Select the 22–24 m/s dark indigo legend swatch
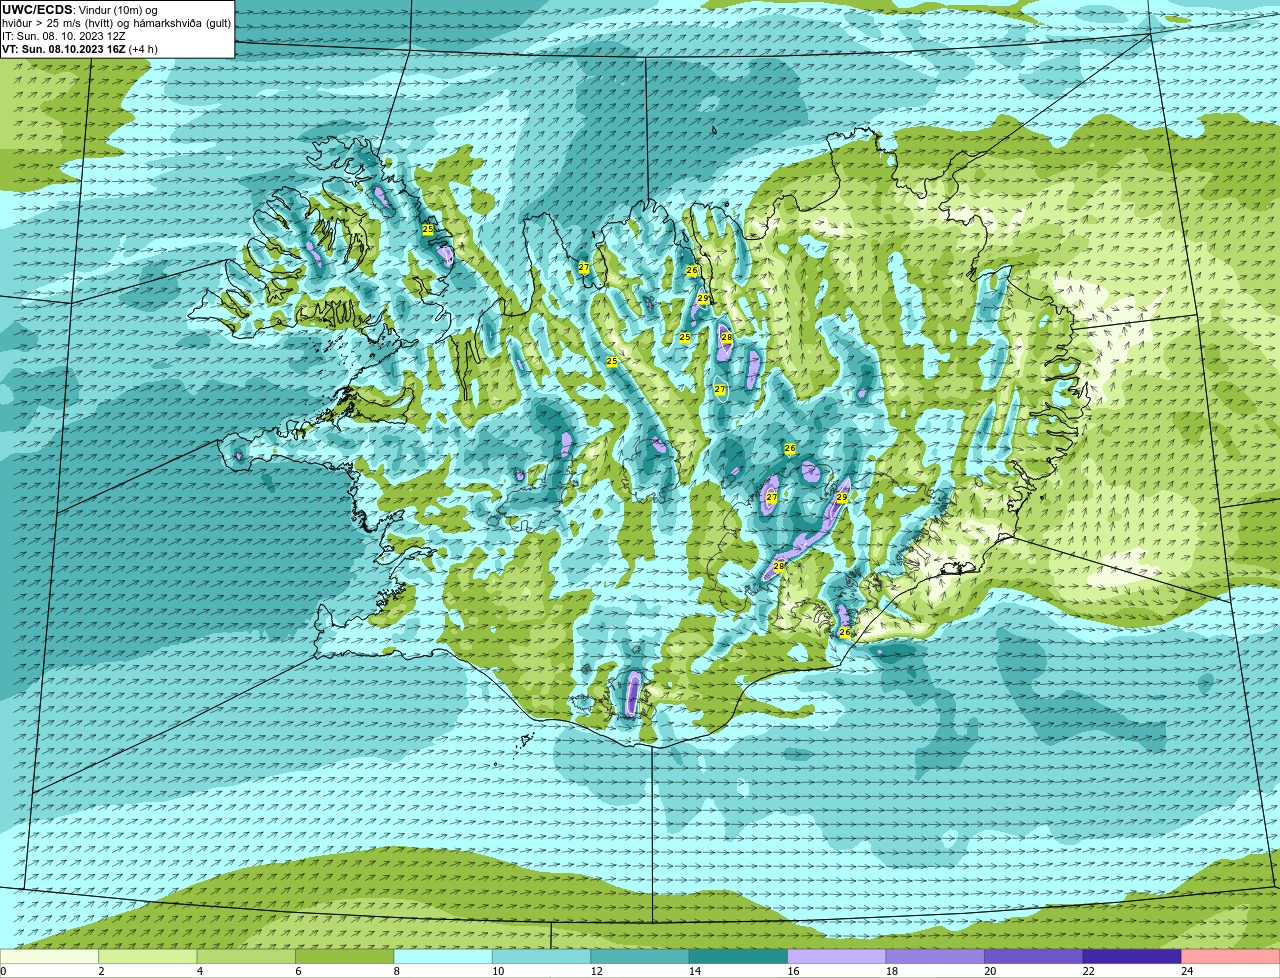Viewport: 1280px width, 978px height. (1132, 957)
